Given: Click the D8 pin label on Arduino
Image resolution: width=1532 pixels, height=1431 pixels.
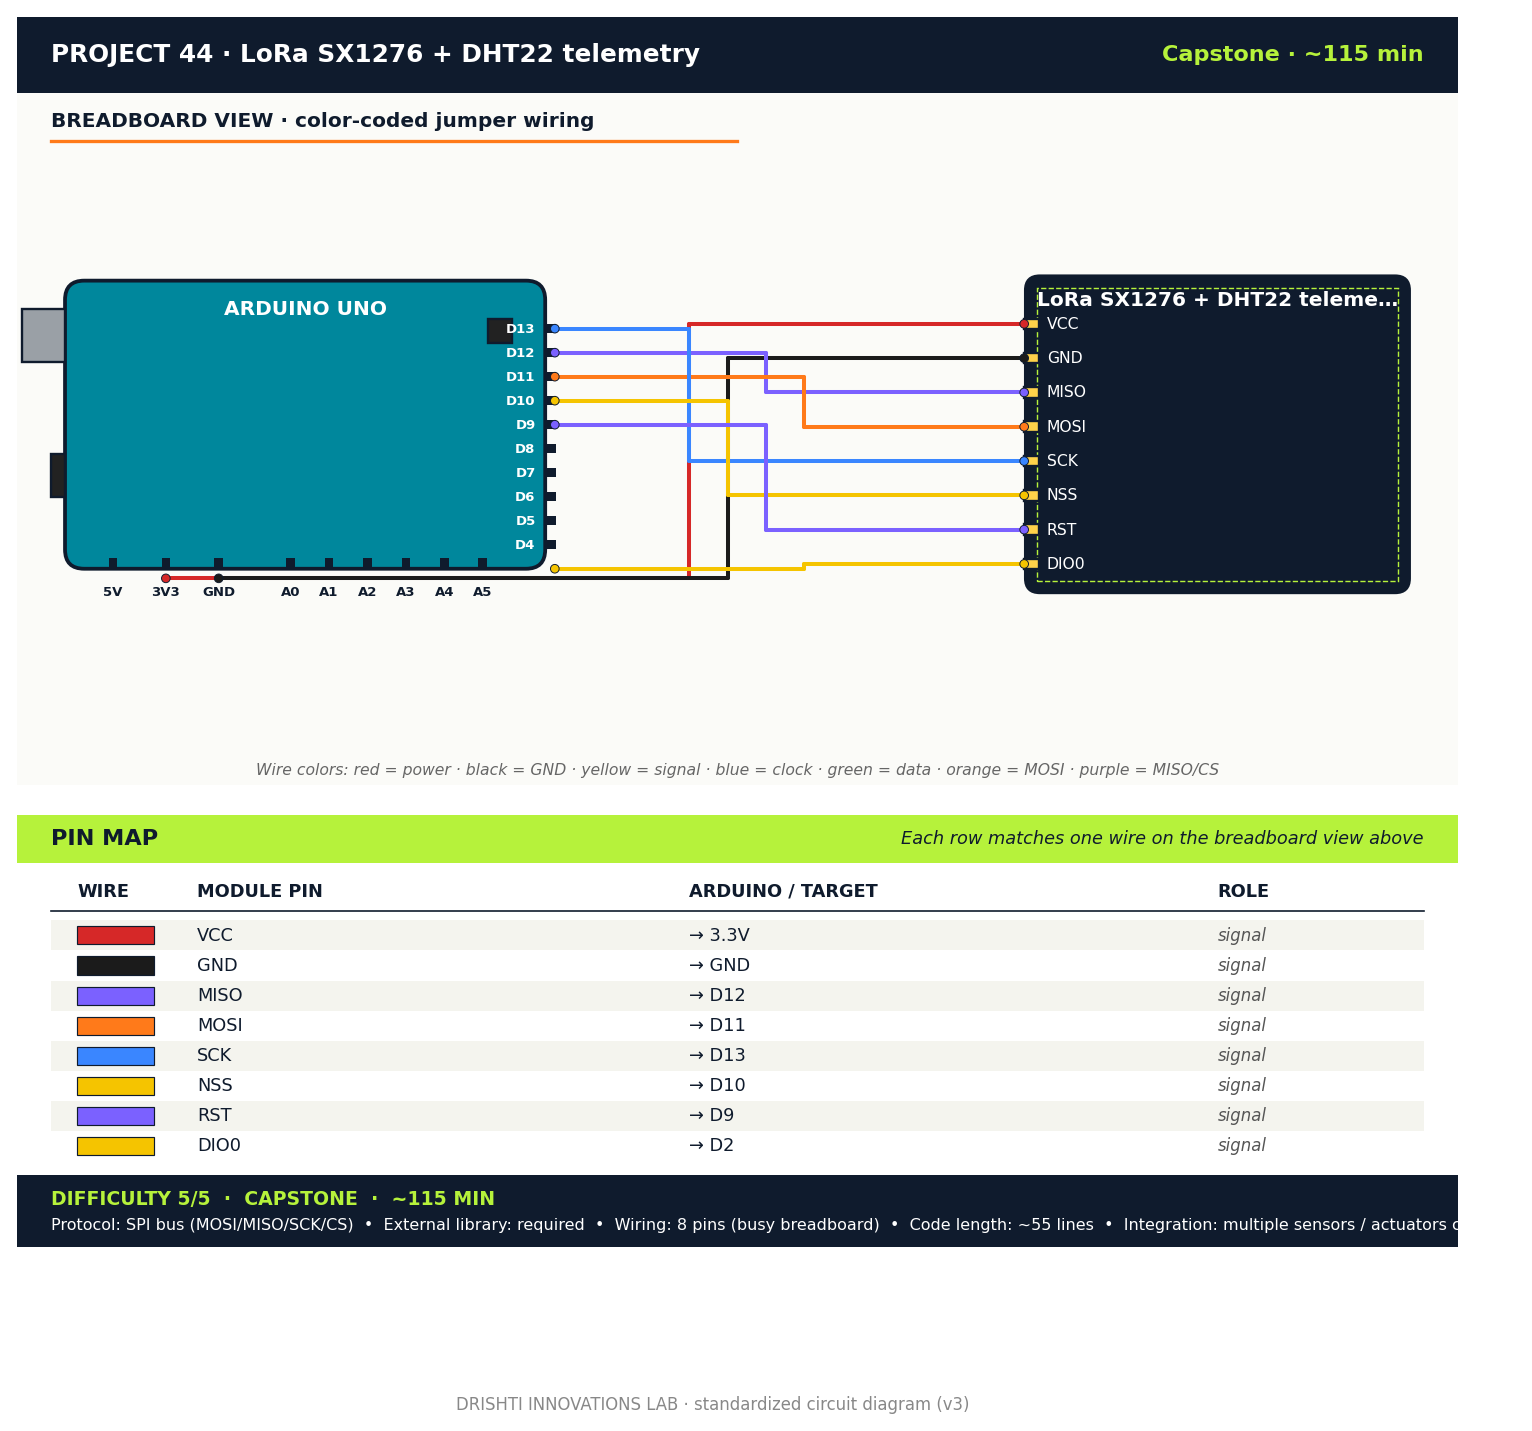Looking at the screenshot, I should pos(525,449).
